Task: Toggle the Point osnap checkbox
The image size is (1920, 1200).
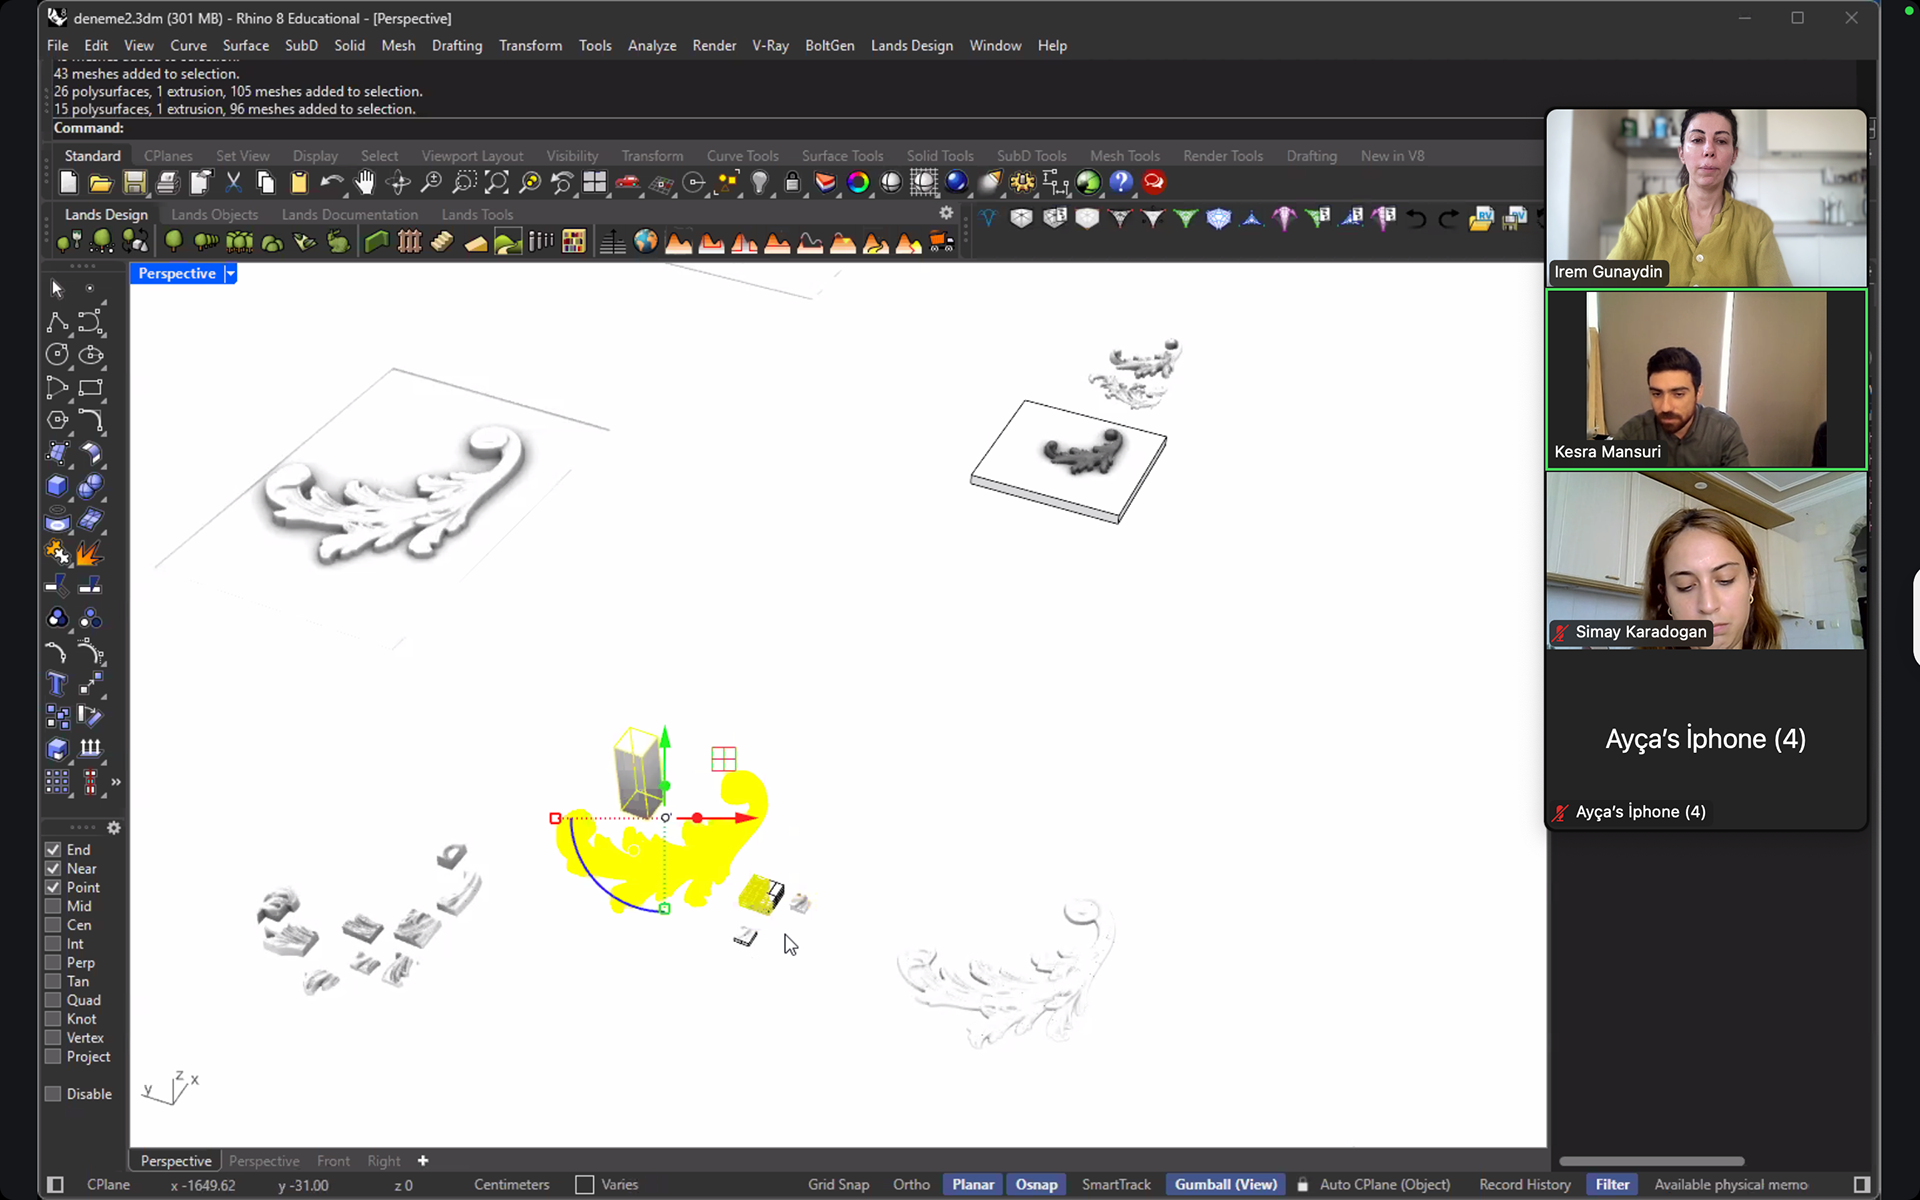Action: (53, 887)
